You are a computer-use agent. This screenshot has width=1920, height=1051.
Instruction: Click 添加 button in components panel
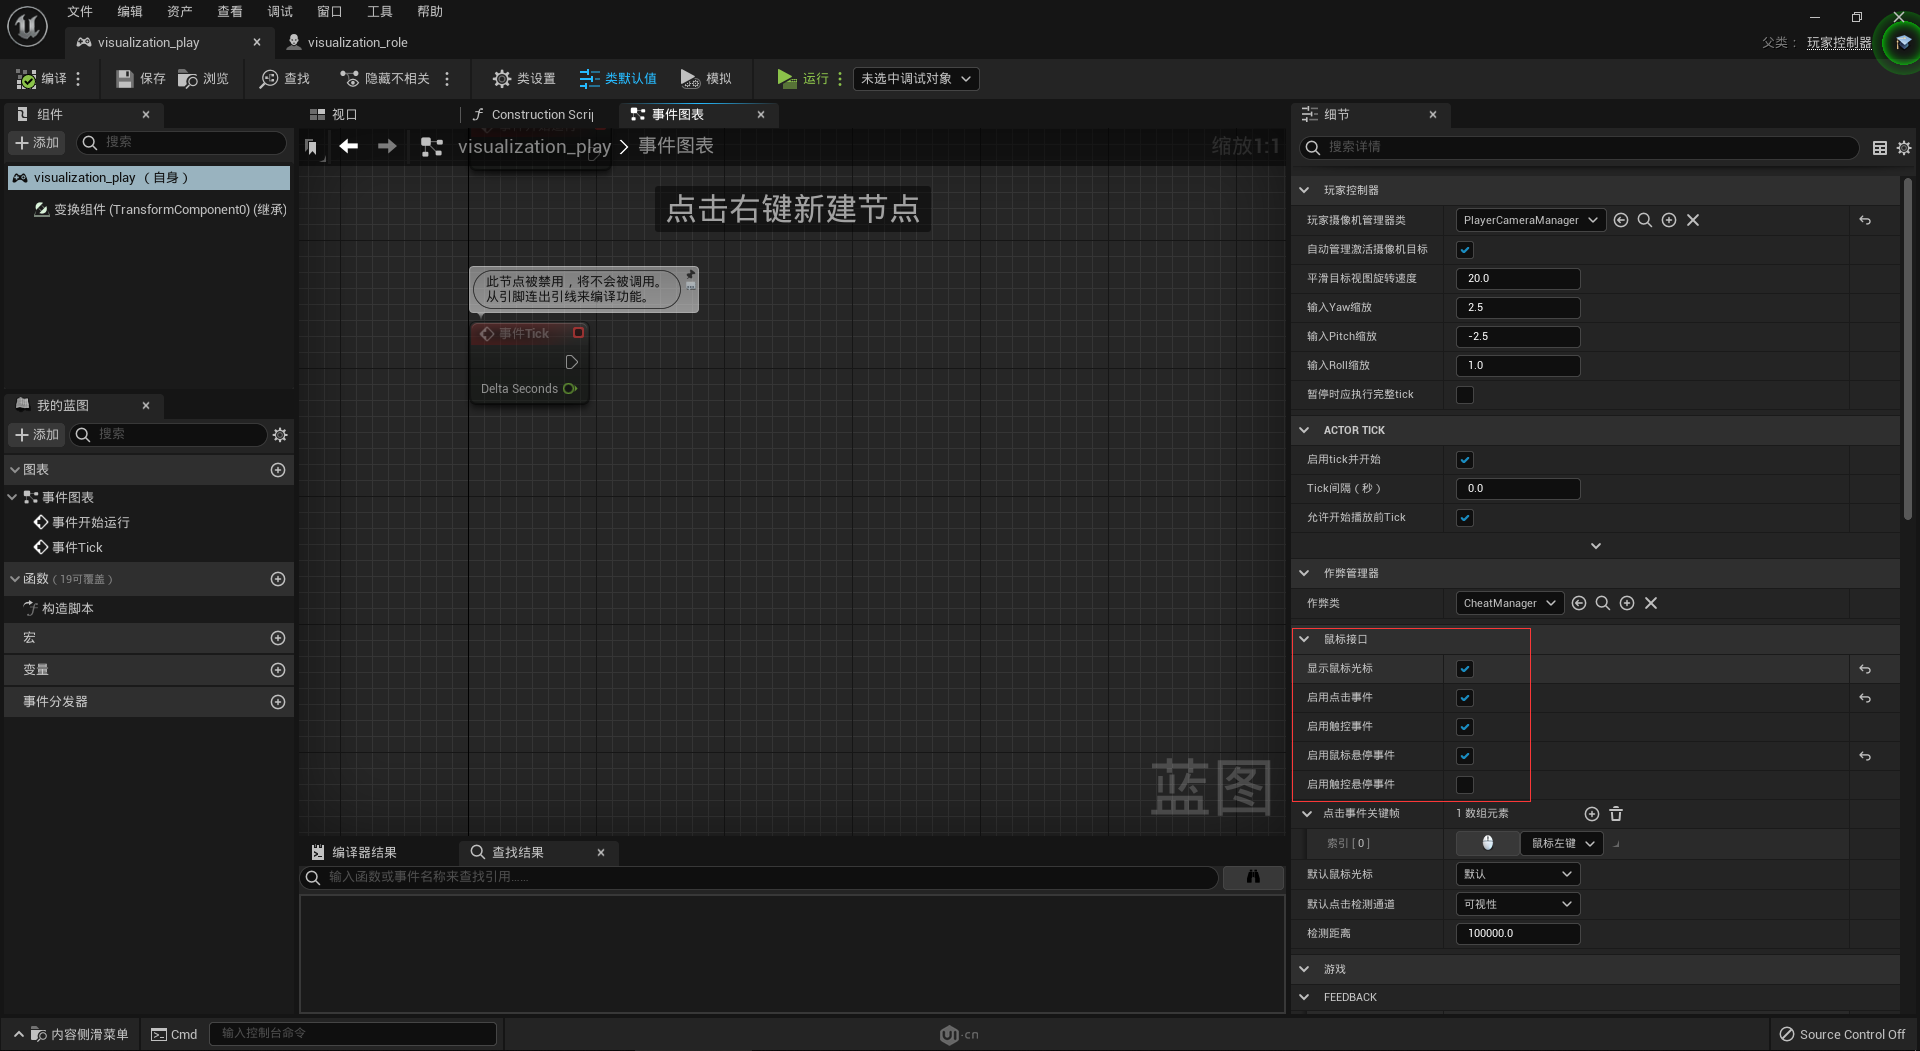click(37, 143)
